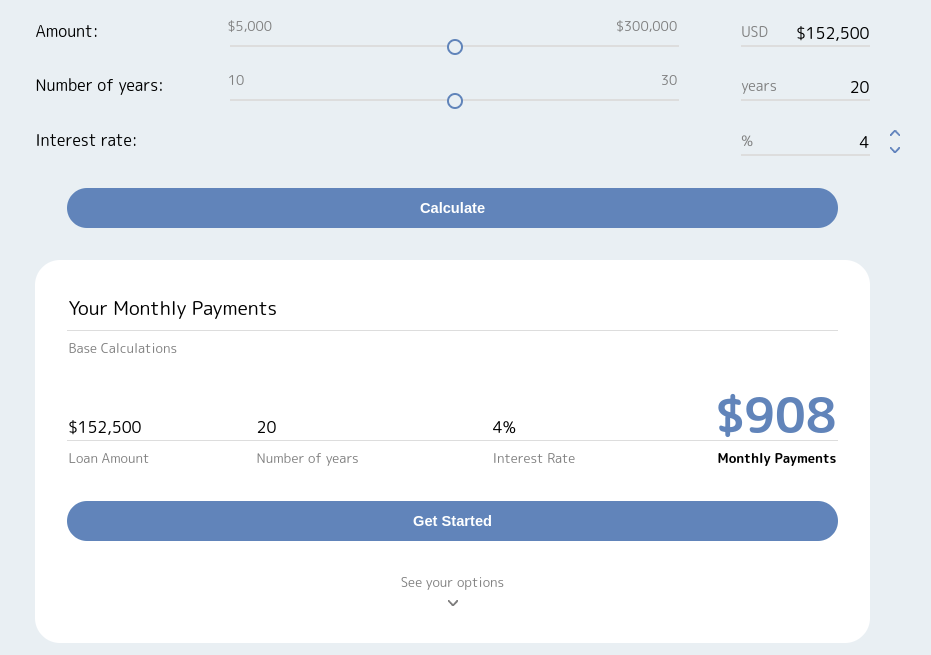Viewport: 931px width, 655px height.
Task: Click the $5,000 minimum amount label
Action: 250,26
